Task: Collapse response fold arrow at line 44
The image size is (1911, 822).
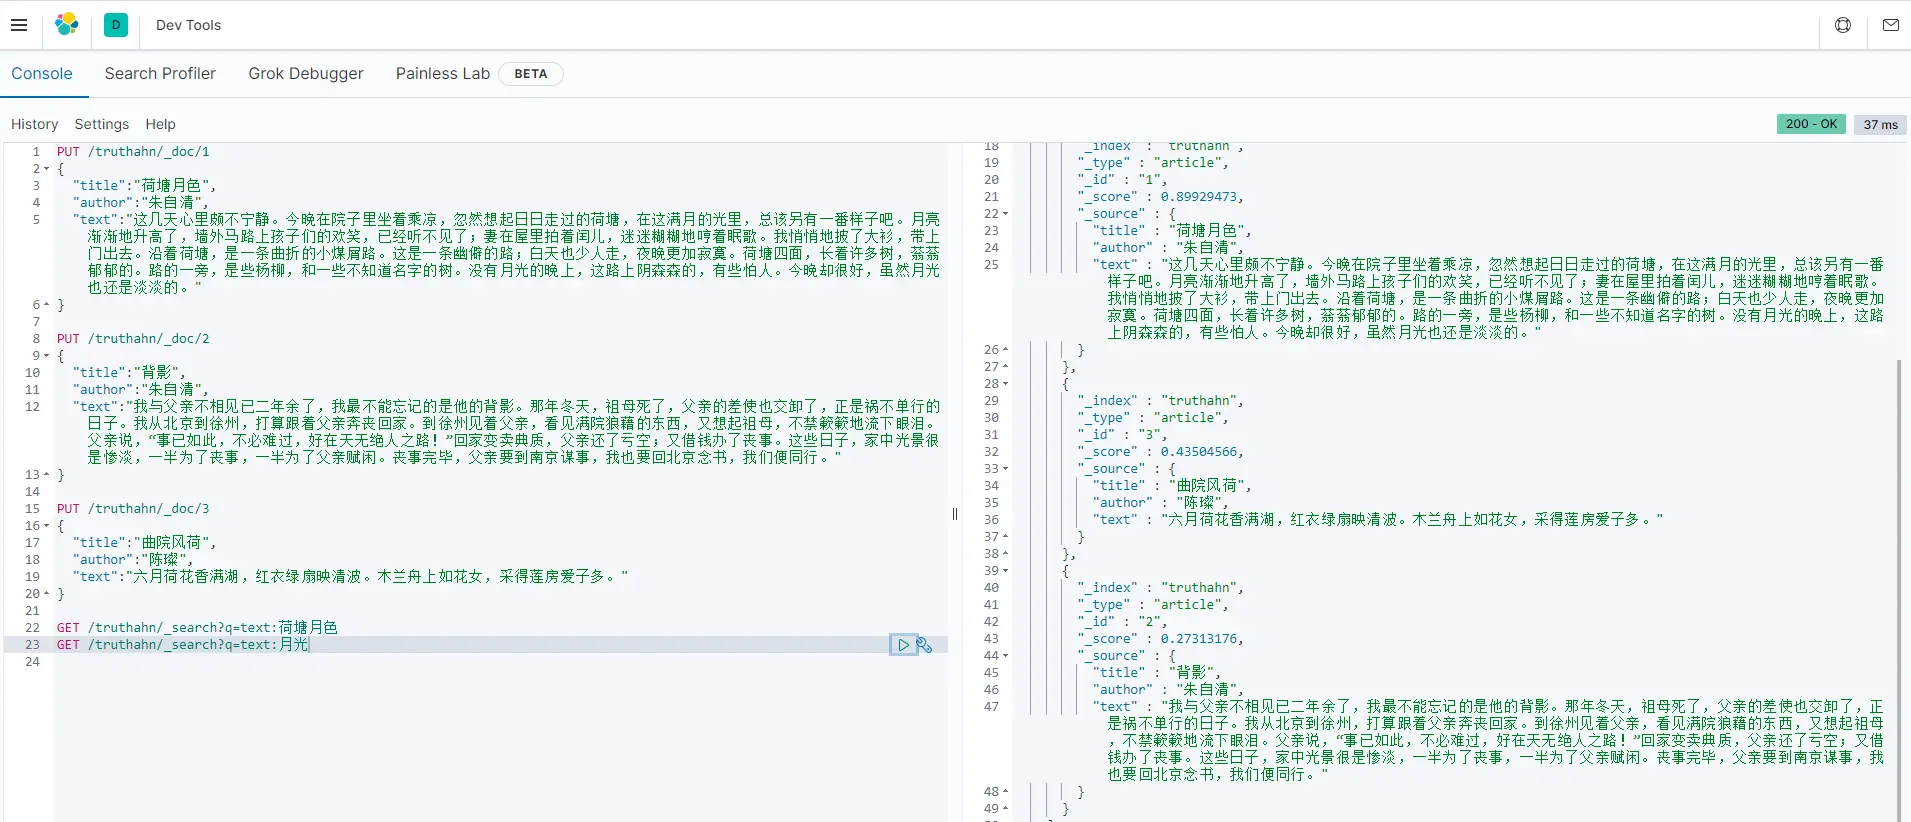Action: pos(1006,656)
